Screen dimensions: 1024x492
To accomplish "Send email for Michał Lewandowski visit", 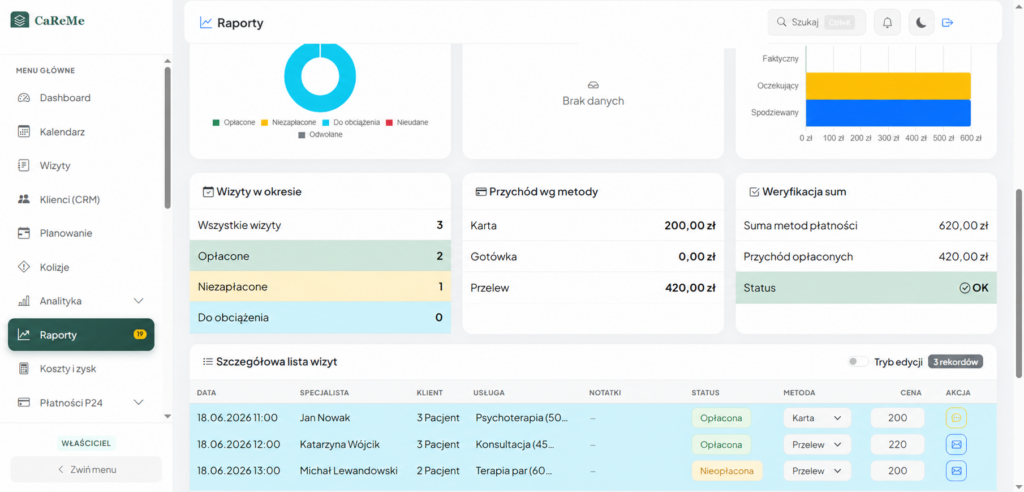I will pos(956,470).
